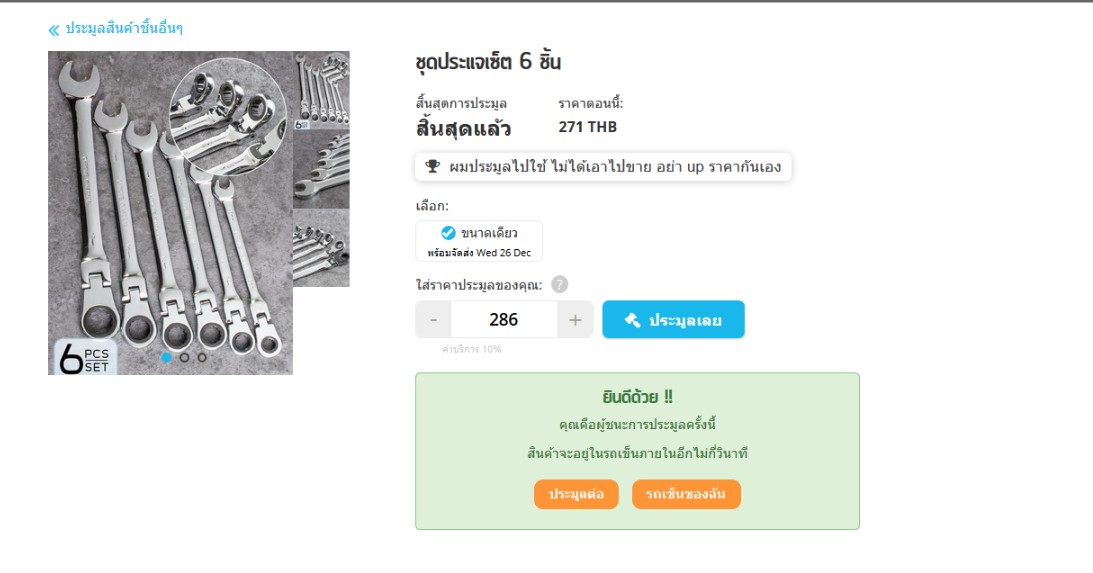Viewport: 1093px width, 573px height.
Task: Click the main wrench set product image
Action: 171,213
